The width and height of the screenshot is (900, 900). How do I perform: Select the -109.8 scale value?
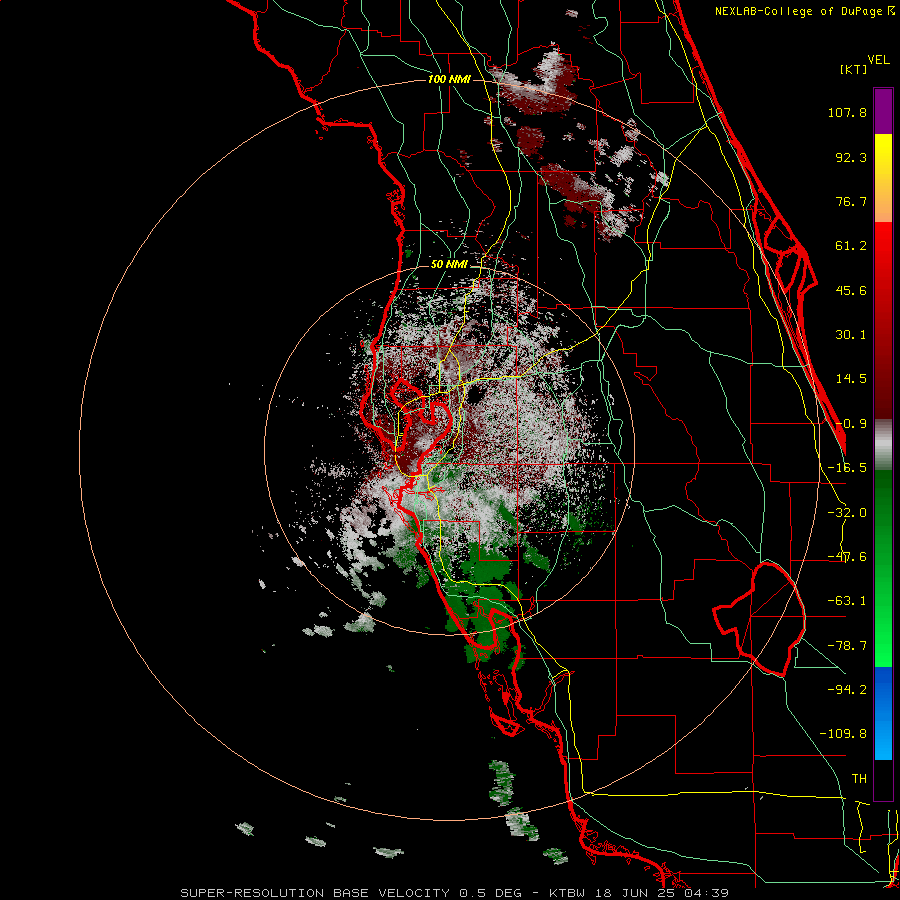tap(843, 734)
